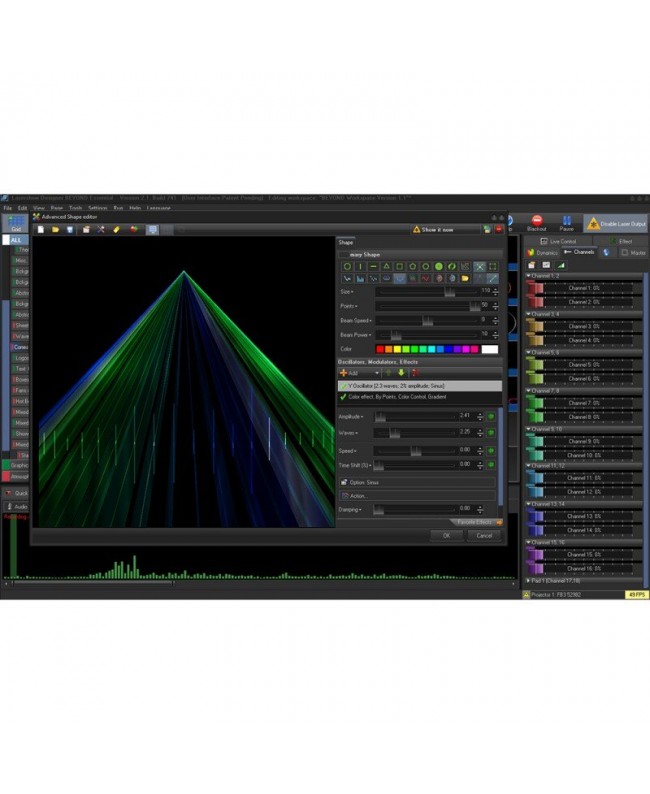
Task: Switch to the Dynamics tab
Action: [542, 252]
